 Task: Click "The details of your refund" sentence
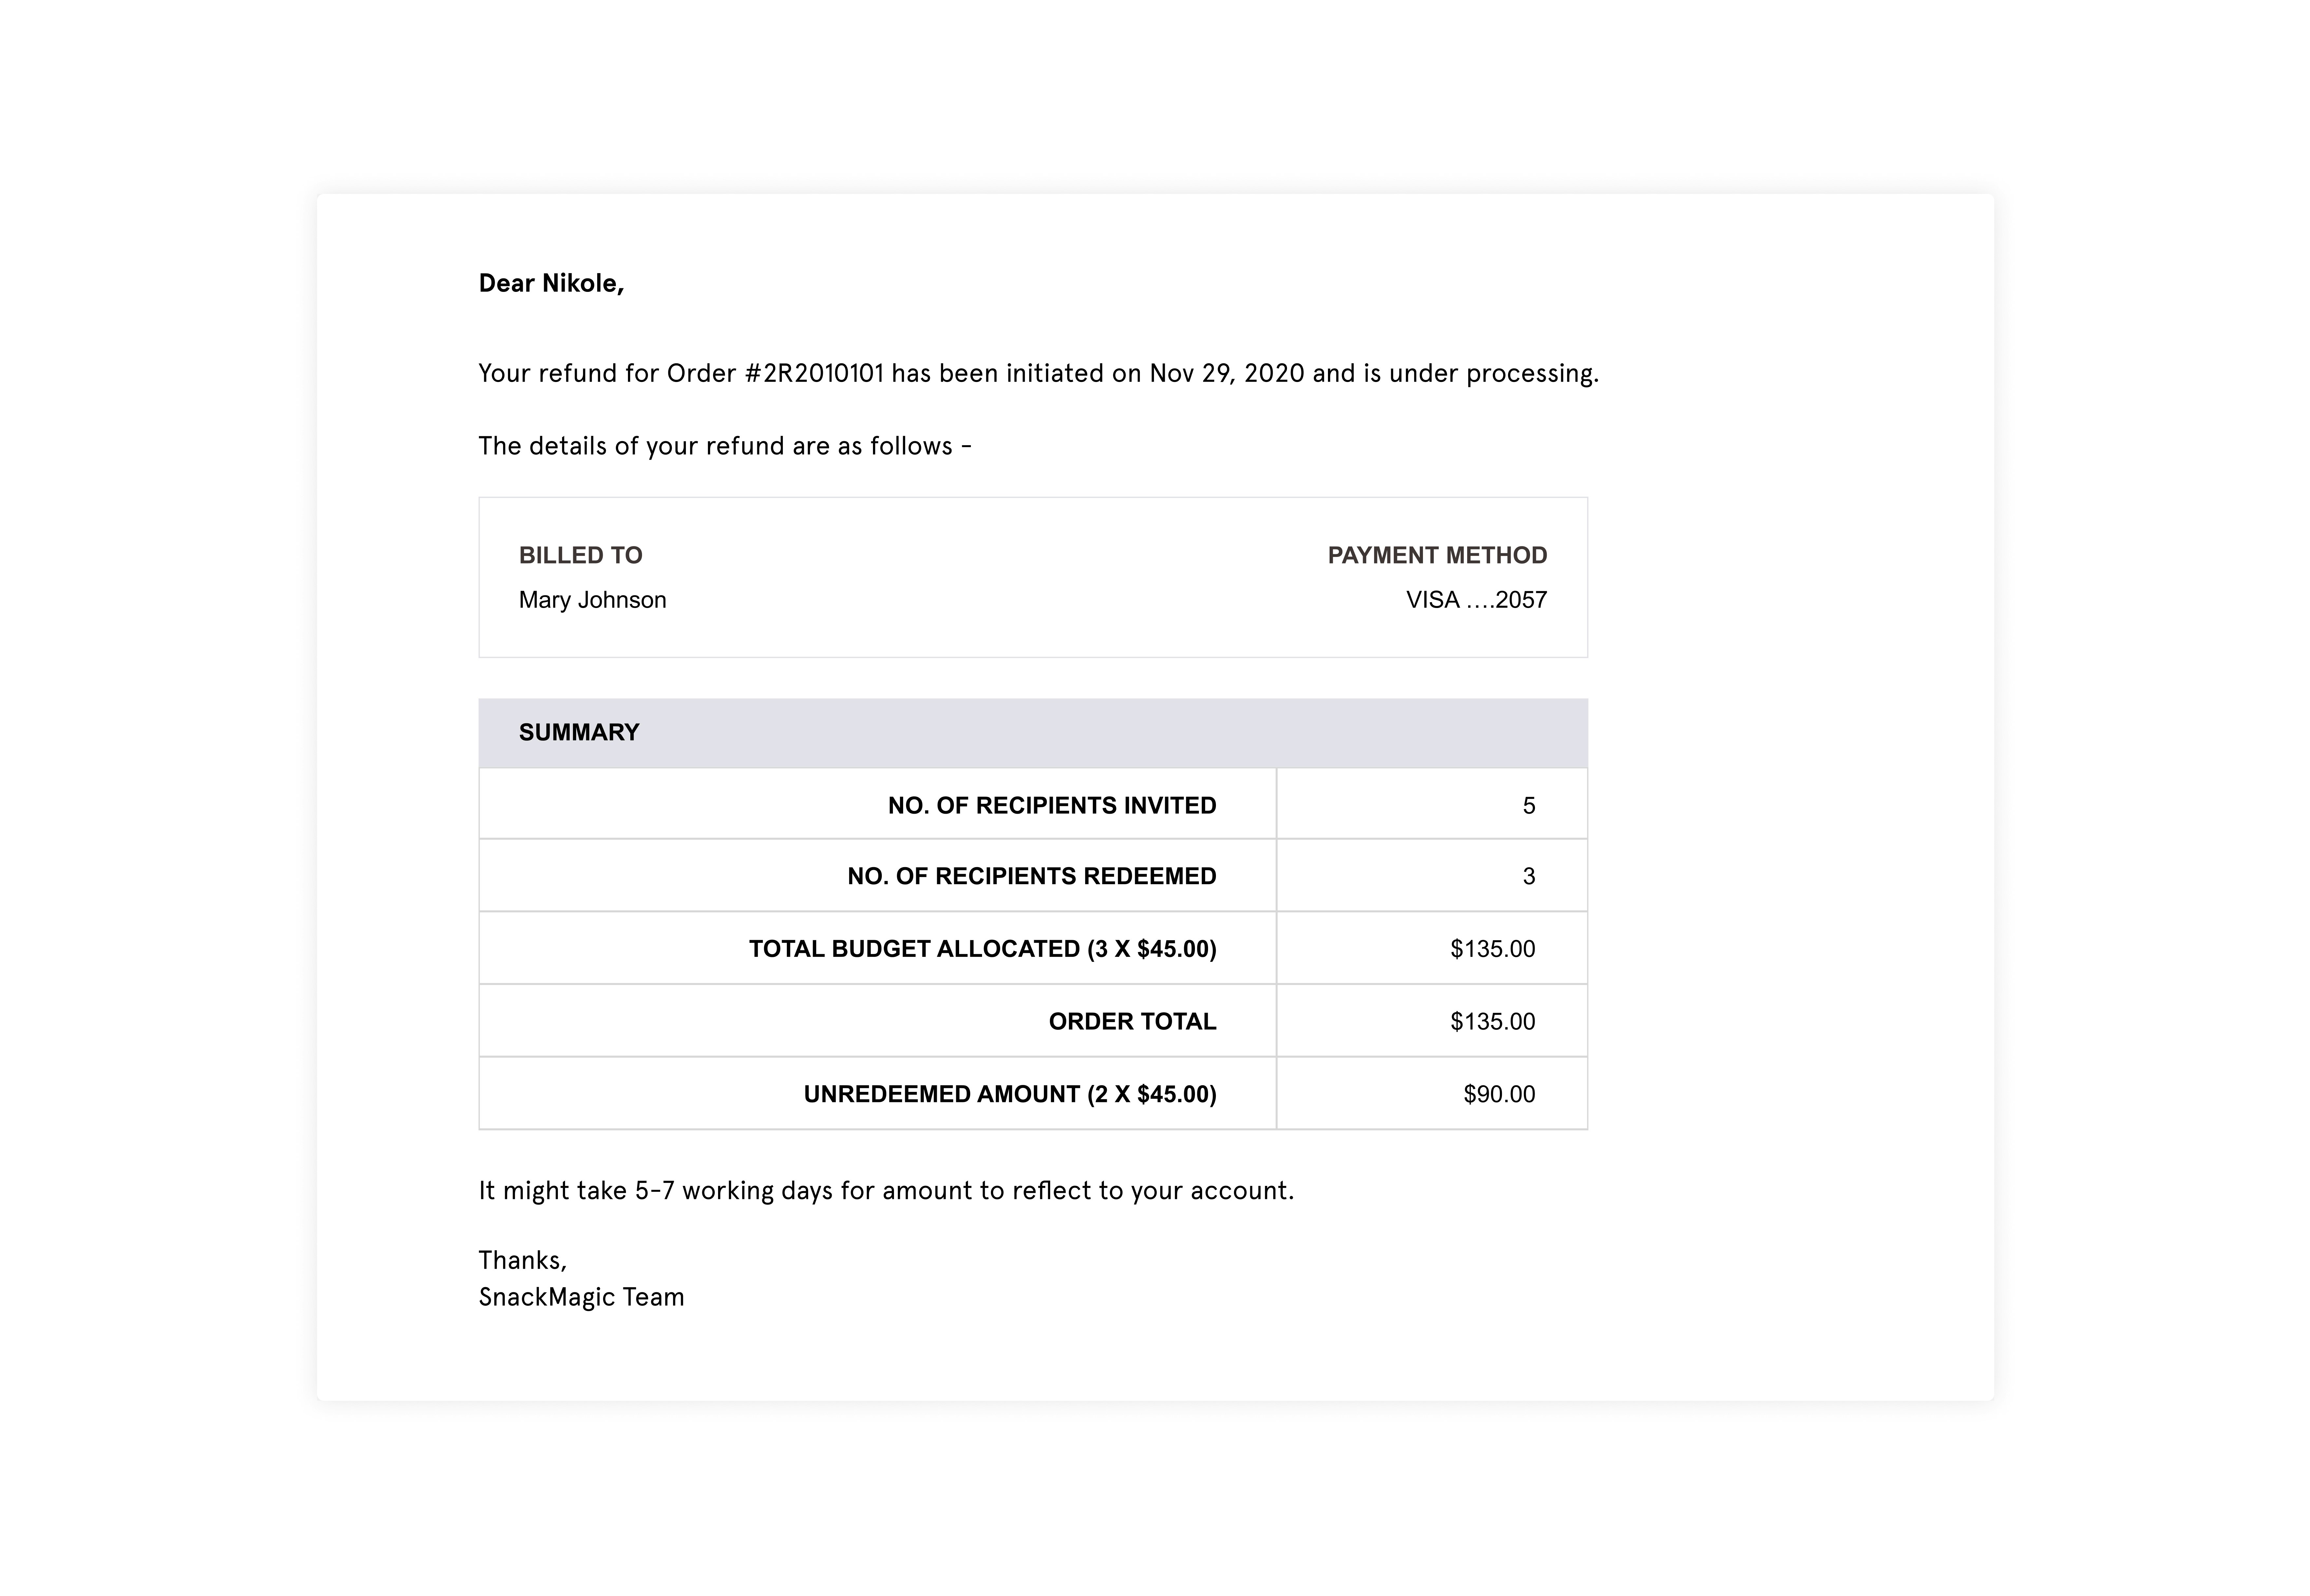(724, 446)
